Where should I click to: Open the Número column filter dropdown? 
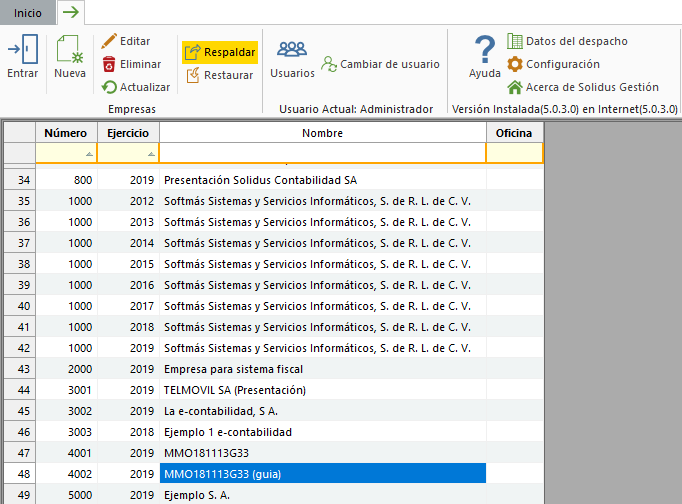(x=90, y=154)
